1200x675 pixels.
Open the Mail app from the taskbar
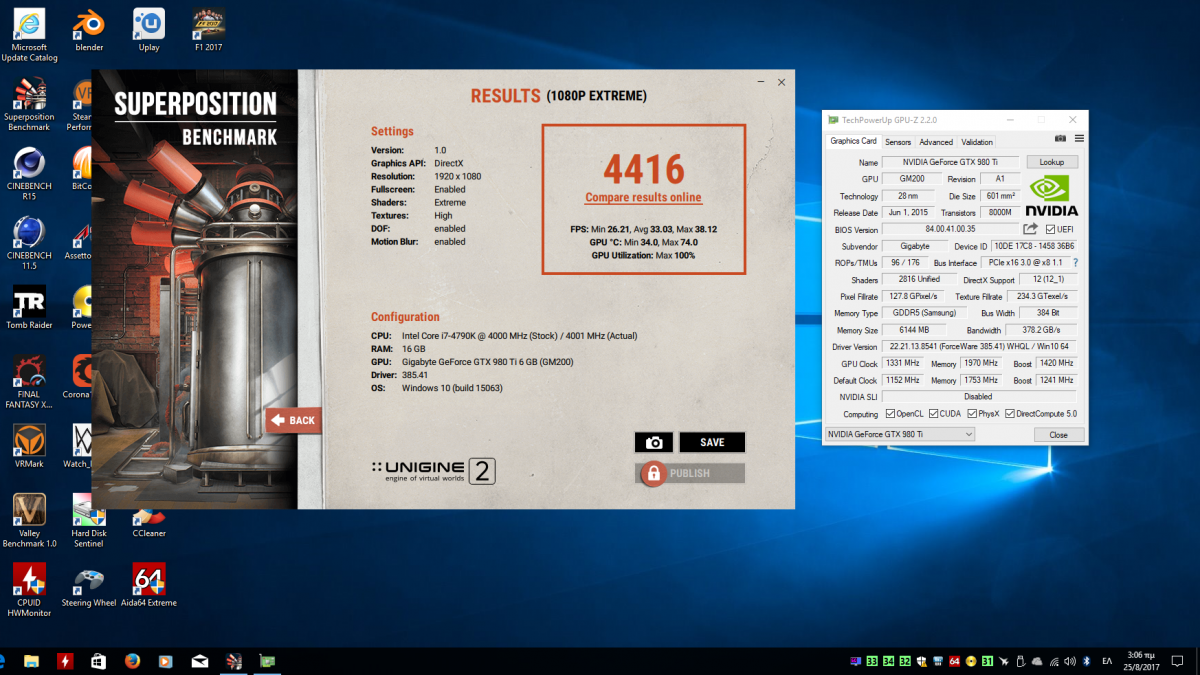pos(200,661)
